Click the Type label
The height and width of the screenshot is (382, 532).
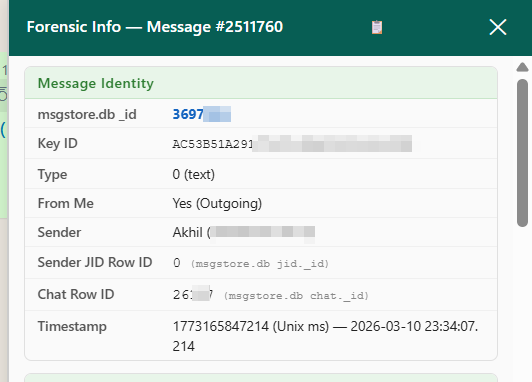click(52, 175)
